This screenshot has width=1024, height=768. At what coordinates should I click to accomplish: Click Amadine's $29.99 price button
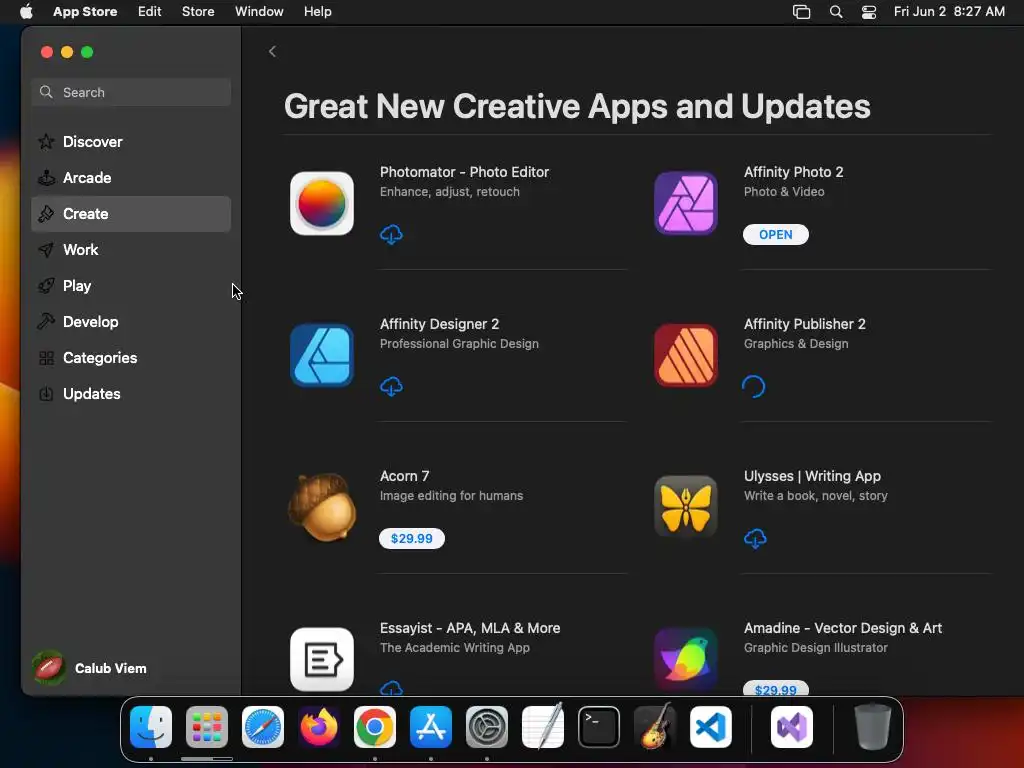coord(775,689)
